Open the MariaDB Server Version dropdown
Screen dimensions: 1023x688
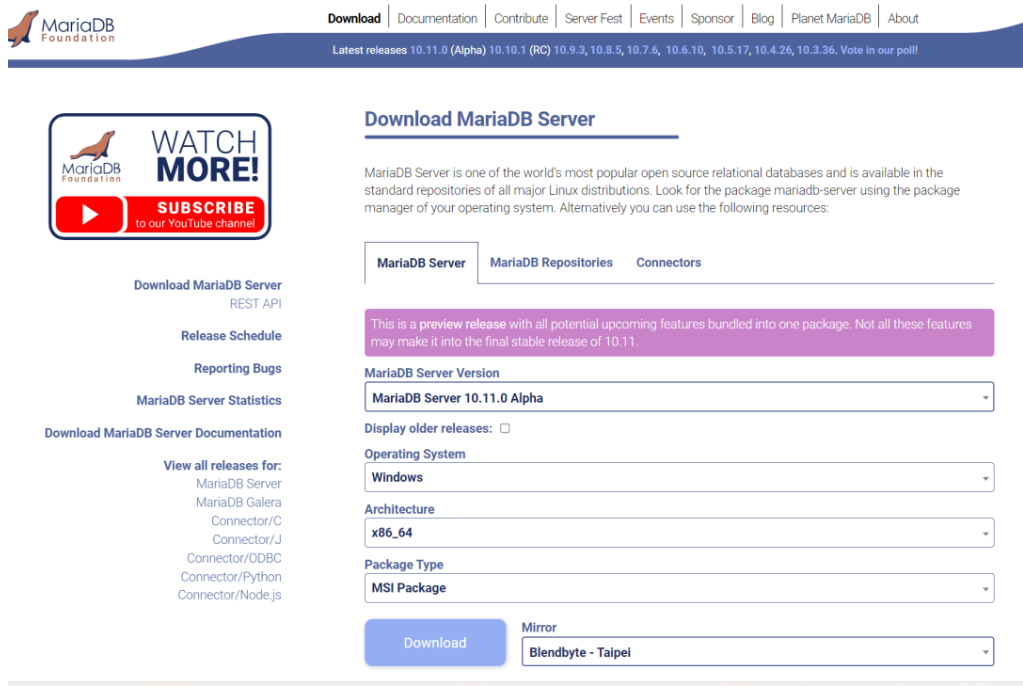coord(679,397)
